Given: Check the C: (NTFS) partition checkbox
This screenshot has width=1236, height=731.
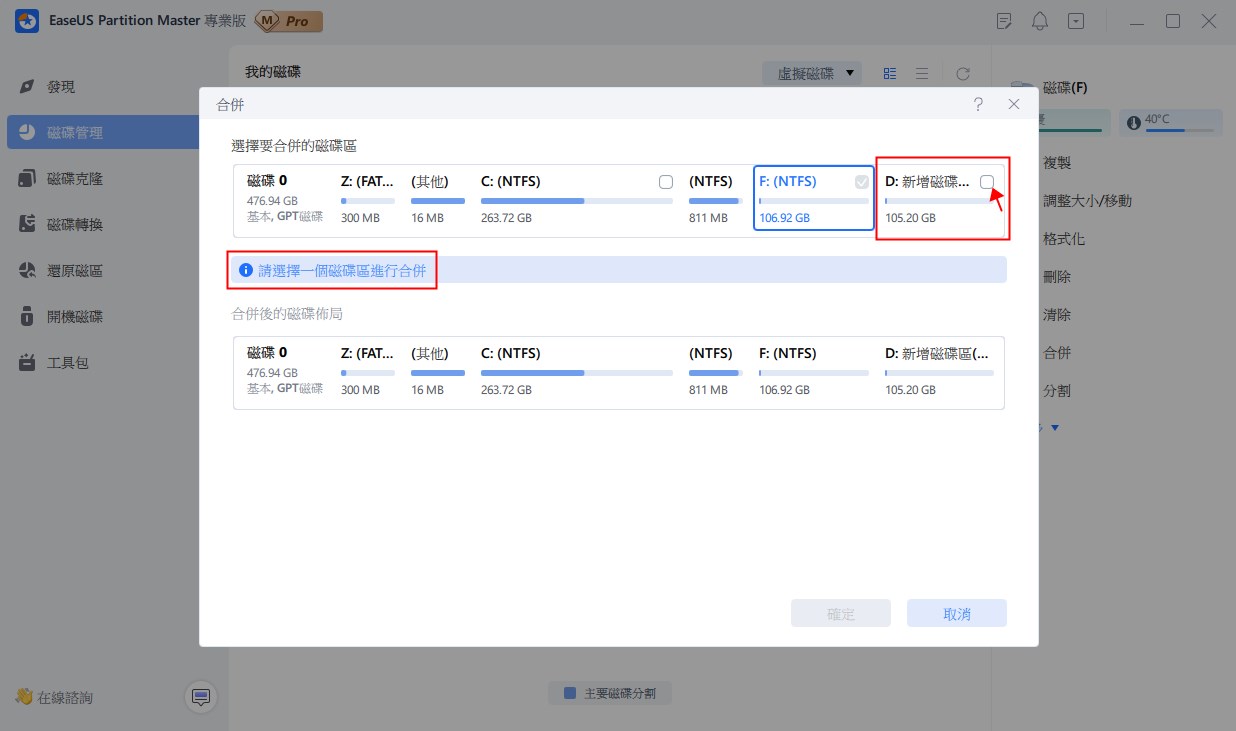Looking at the screenshot, I should click(666, 182).
